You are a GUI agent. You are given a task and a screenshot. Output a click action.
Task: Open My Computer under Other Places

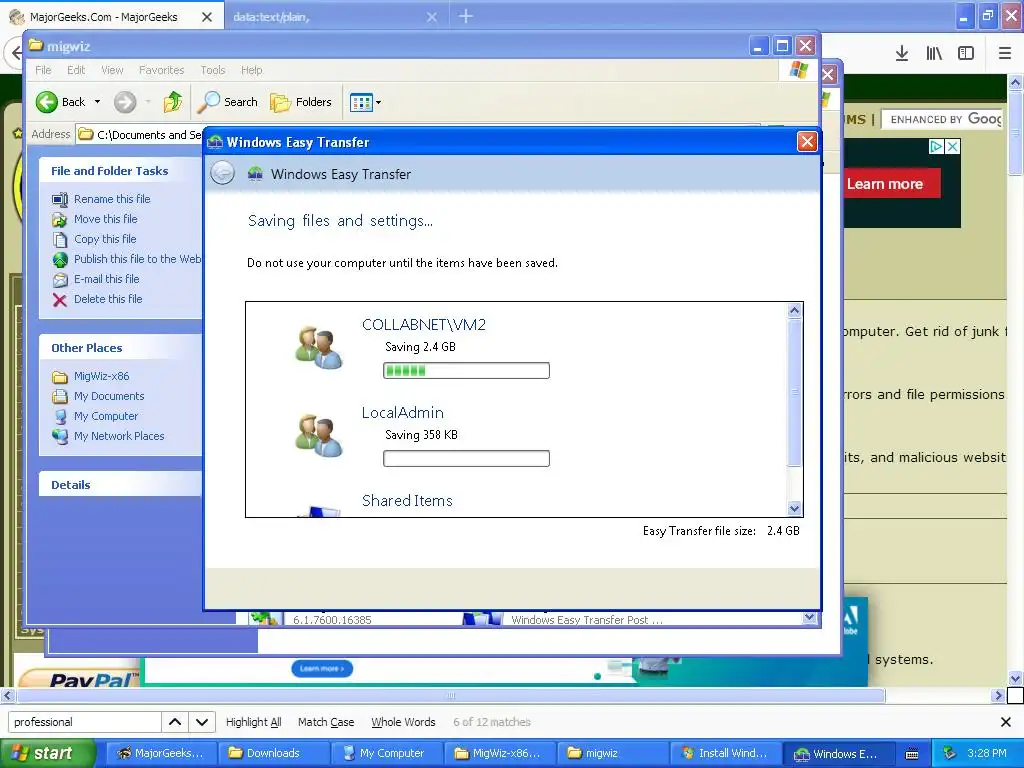106,416
